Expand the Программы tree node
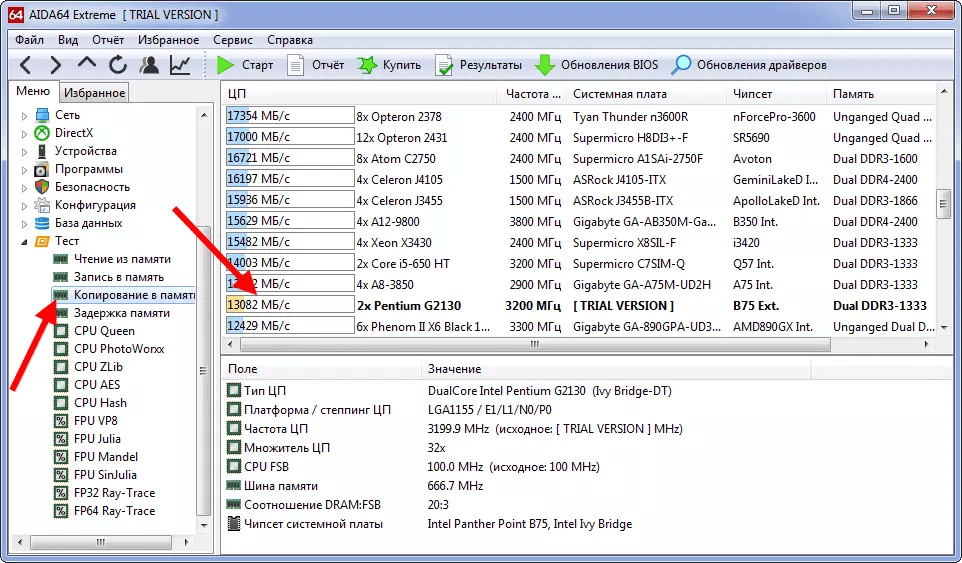This screenshot has width=962, height=563. coord(25,169)
